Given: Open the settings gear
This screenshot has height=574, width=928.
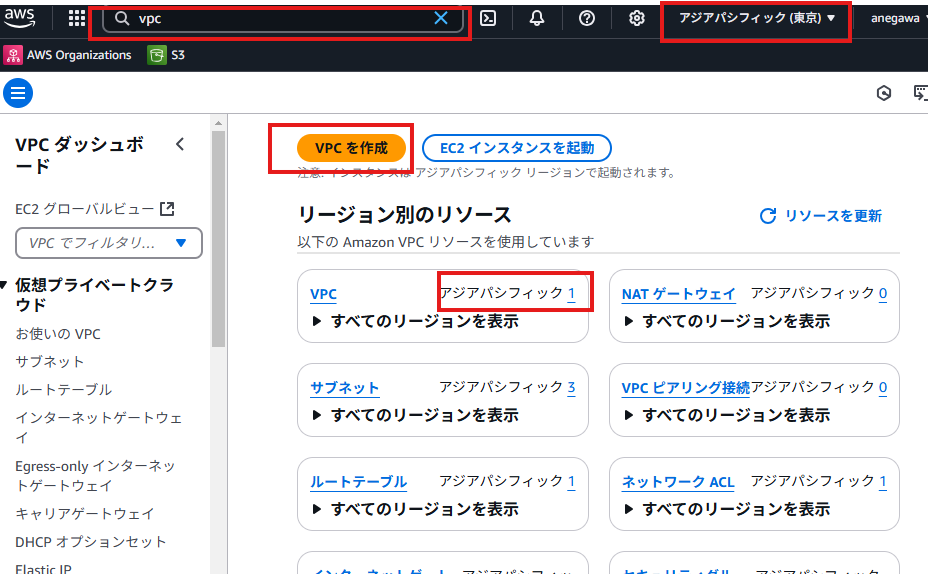Looking at the screenshot, I should pyautogui.click(x=636, y=18).
